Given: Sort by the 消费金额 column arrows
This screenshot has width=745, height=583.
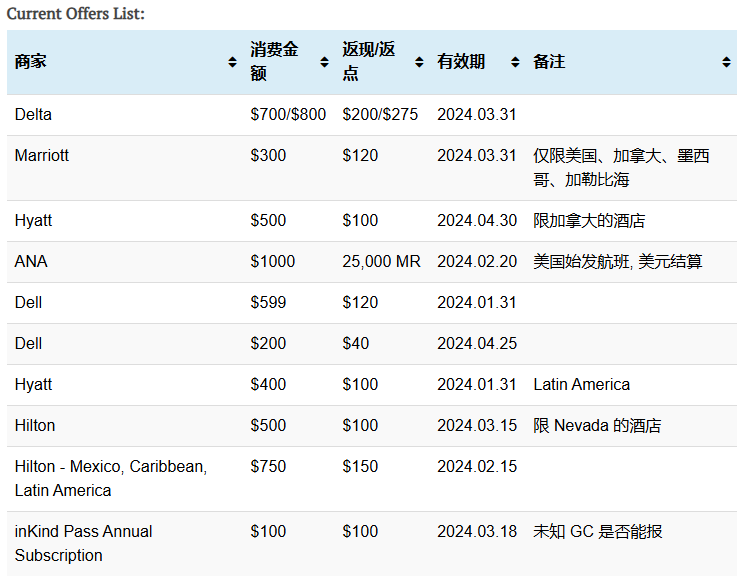Looking at the screenshot, I should click(325, 62).
